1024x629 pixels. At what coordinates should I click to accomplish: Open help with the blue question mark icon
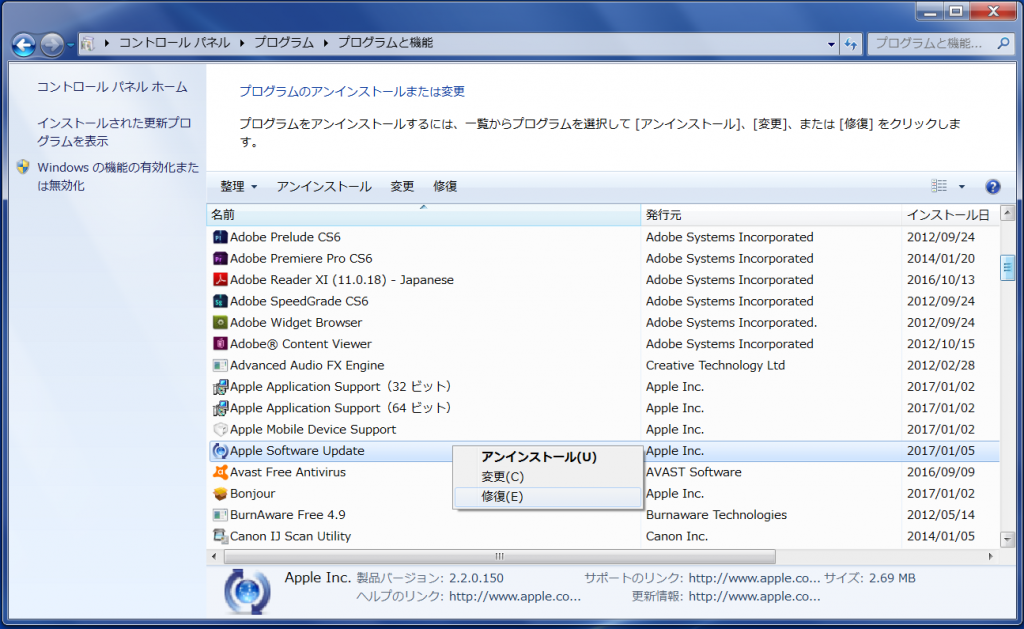tap(993, 187)
